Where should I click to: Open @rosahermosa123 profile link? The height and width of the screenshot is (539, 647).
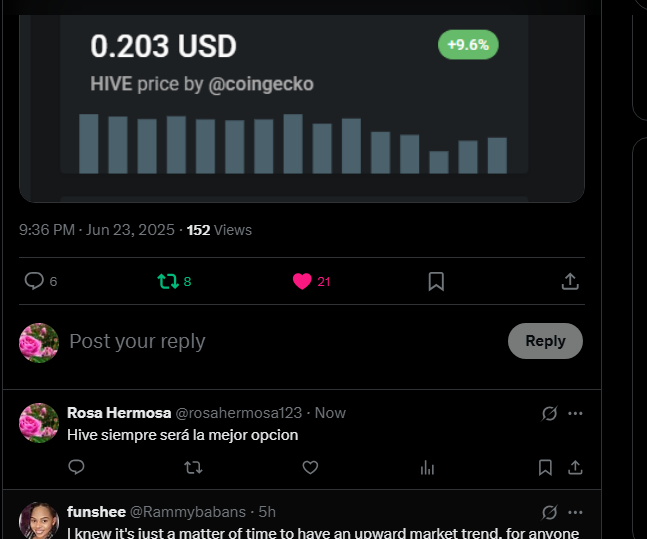coord(239,413)
